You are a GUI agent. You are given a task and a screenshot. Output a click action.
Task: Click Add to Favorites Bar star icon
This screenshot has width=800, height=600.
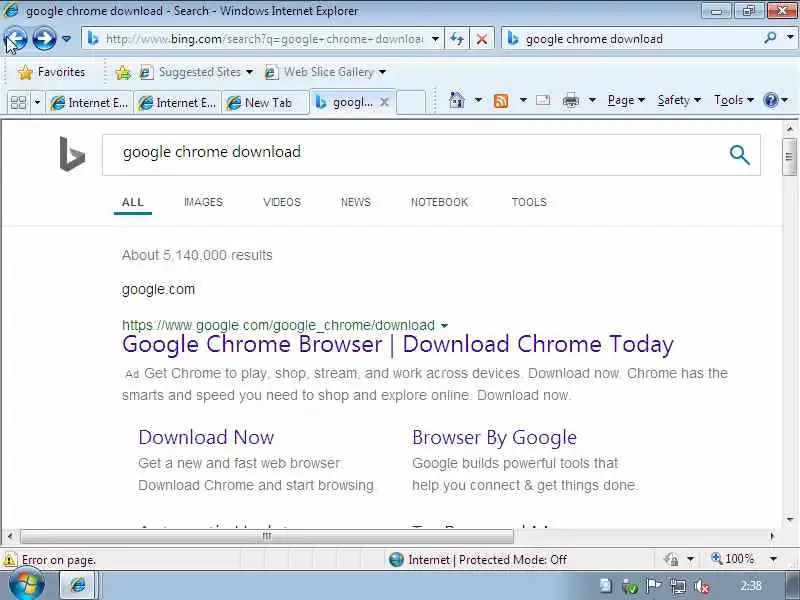tap(123, 72)
